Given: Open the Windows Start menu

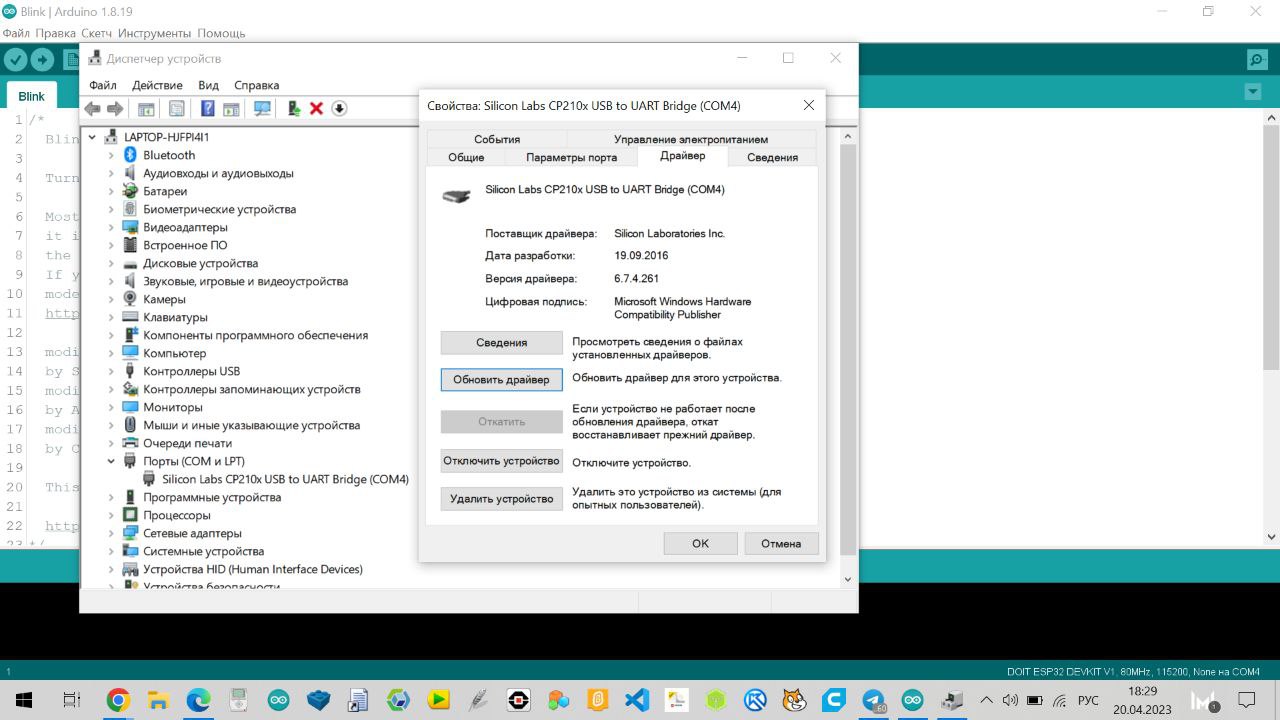Looking at the screenshot, I should pos(23,700).
